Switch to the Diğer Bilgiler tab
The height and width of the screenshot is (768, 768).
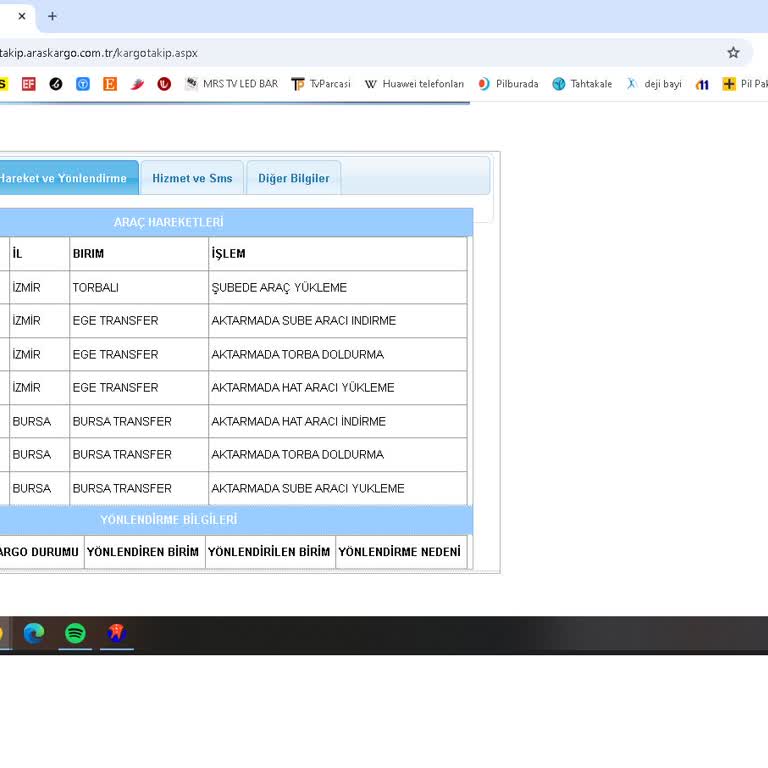(293, 178)
